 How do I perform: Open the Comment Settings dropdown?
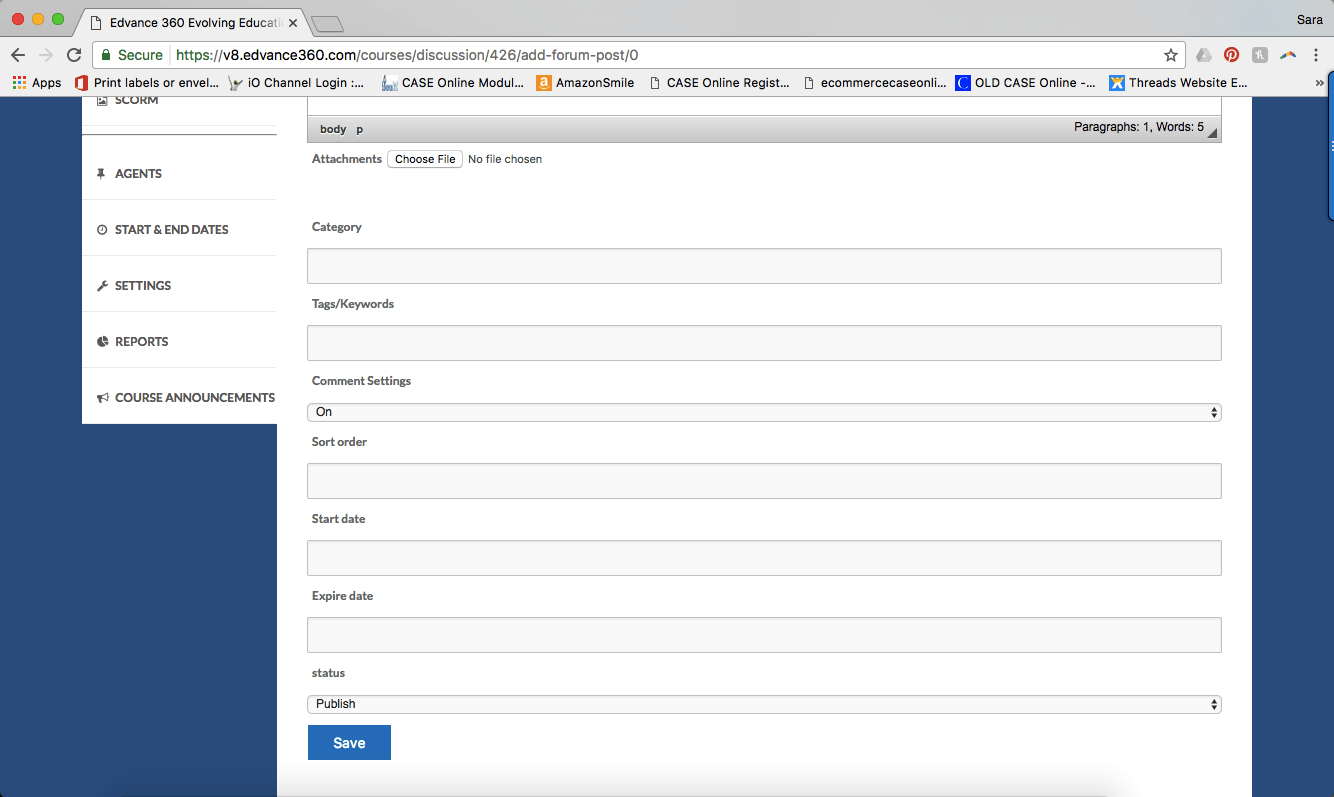pyautogui.click(x=764, y=412)
